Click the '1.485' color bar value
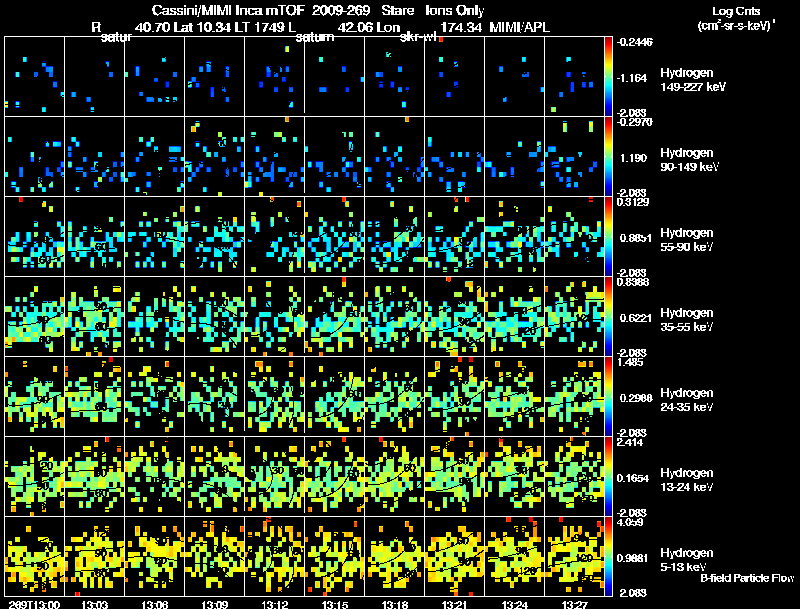The width and height of the screenshot is (800, 609). (x=630, y=362)
